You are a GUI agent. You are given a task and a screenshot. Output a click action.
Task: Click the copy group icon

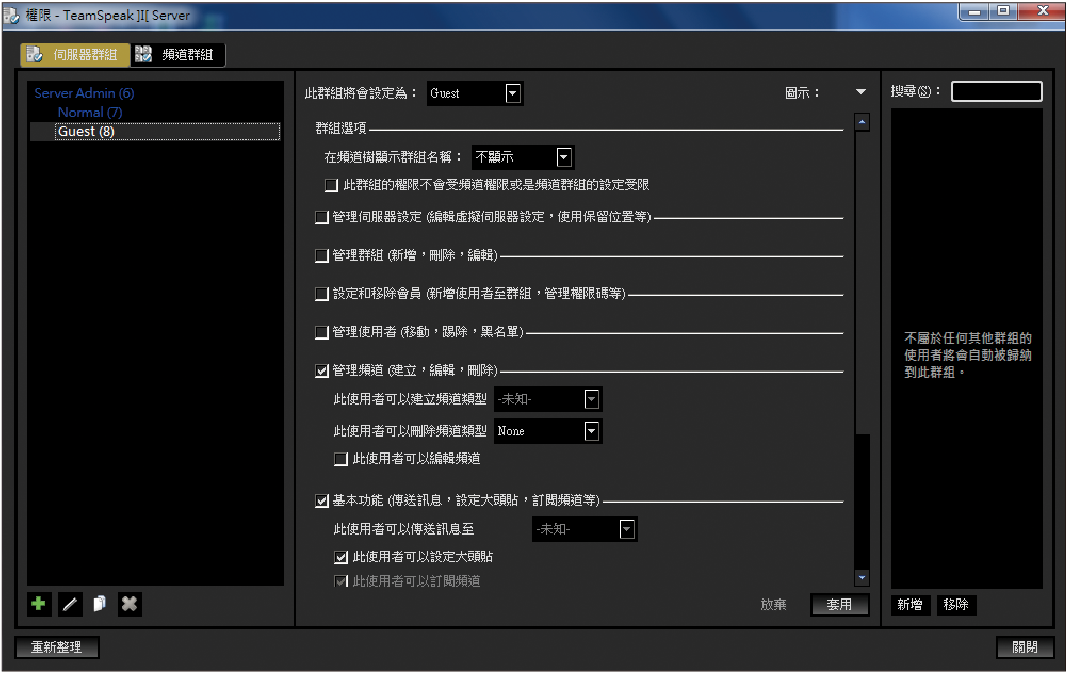pos(100,604)
